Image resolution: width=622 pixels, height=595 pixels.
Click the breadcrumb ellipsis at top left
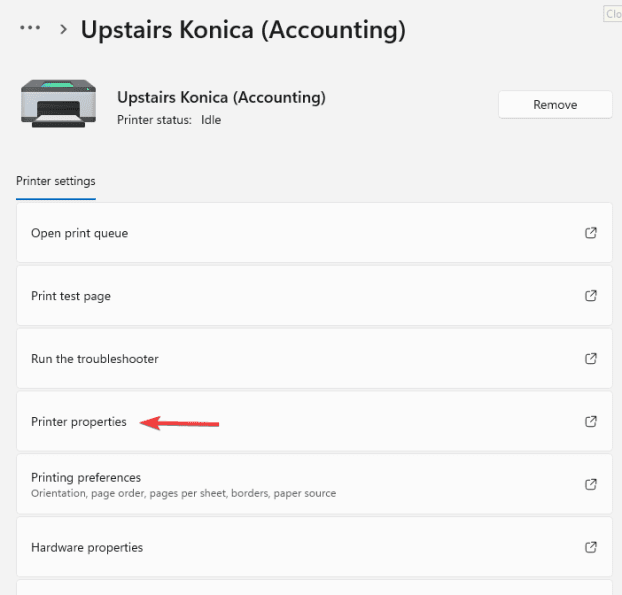click(x=30, y=30)
